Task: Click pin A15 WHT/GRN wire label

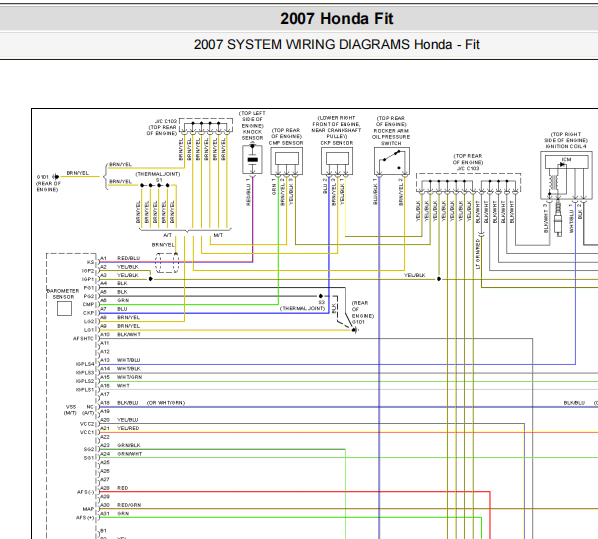Action: (x=129, y=377)
